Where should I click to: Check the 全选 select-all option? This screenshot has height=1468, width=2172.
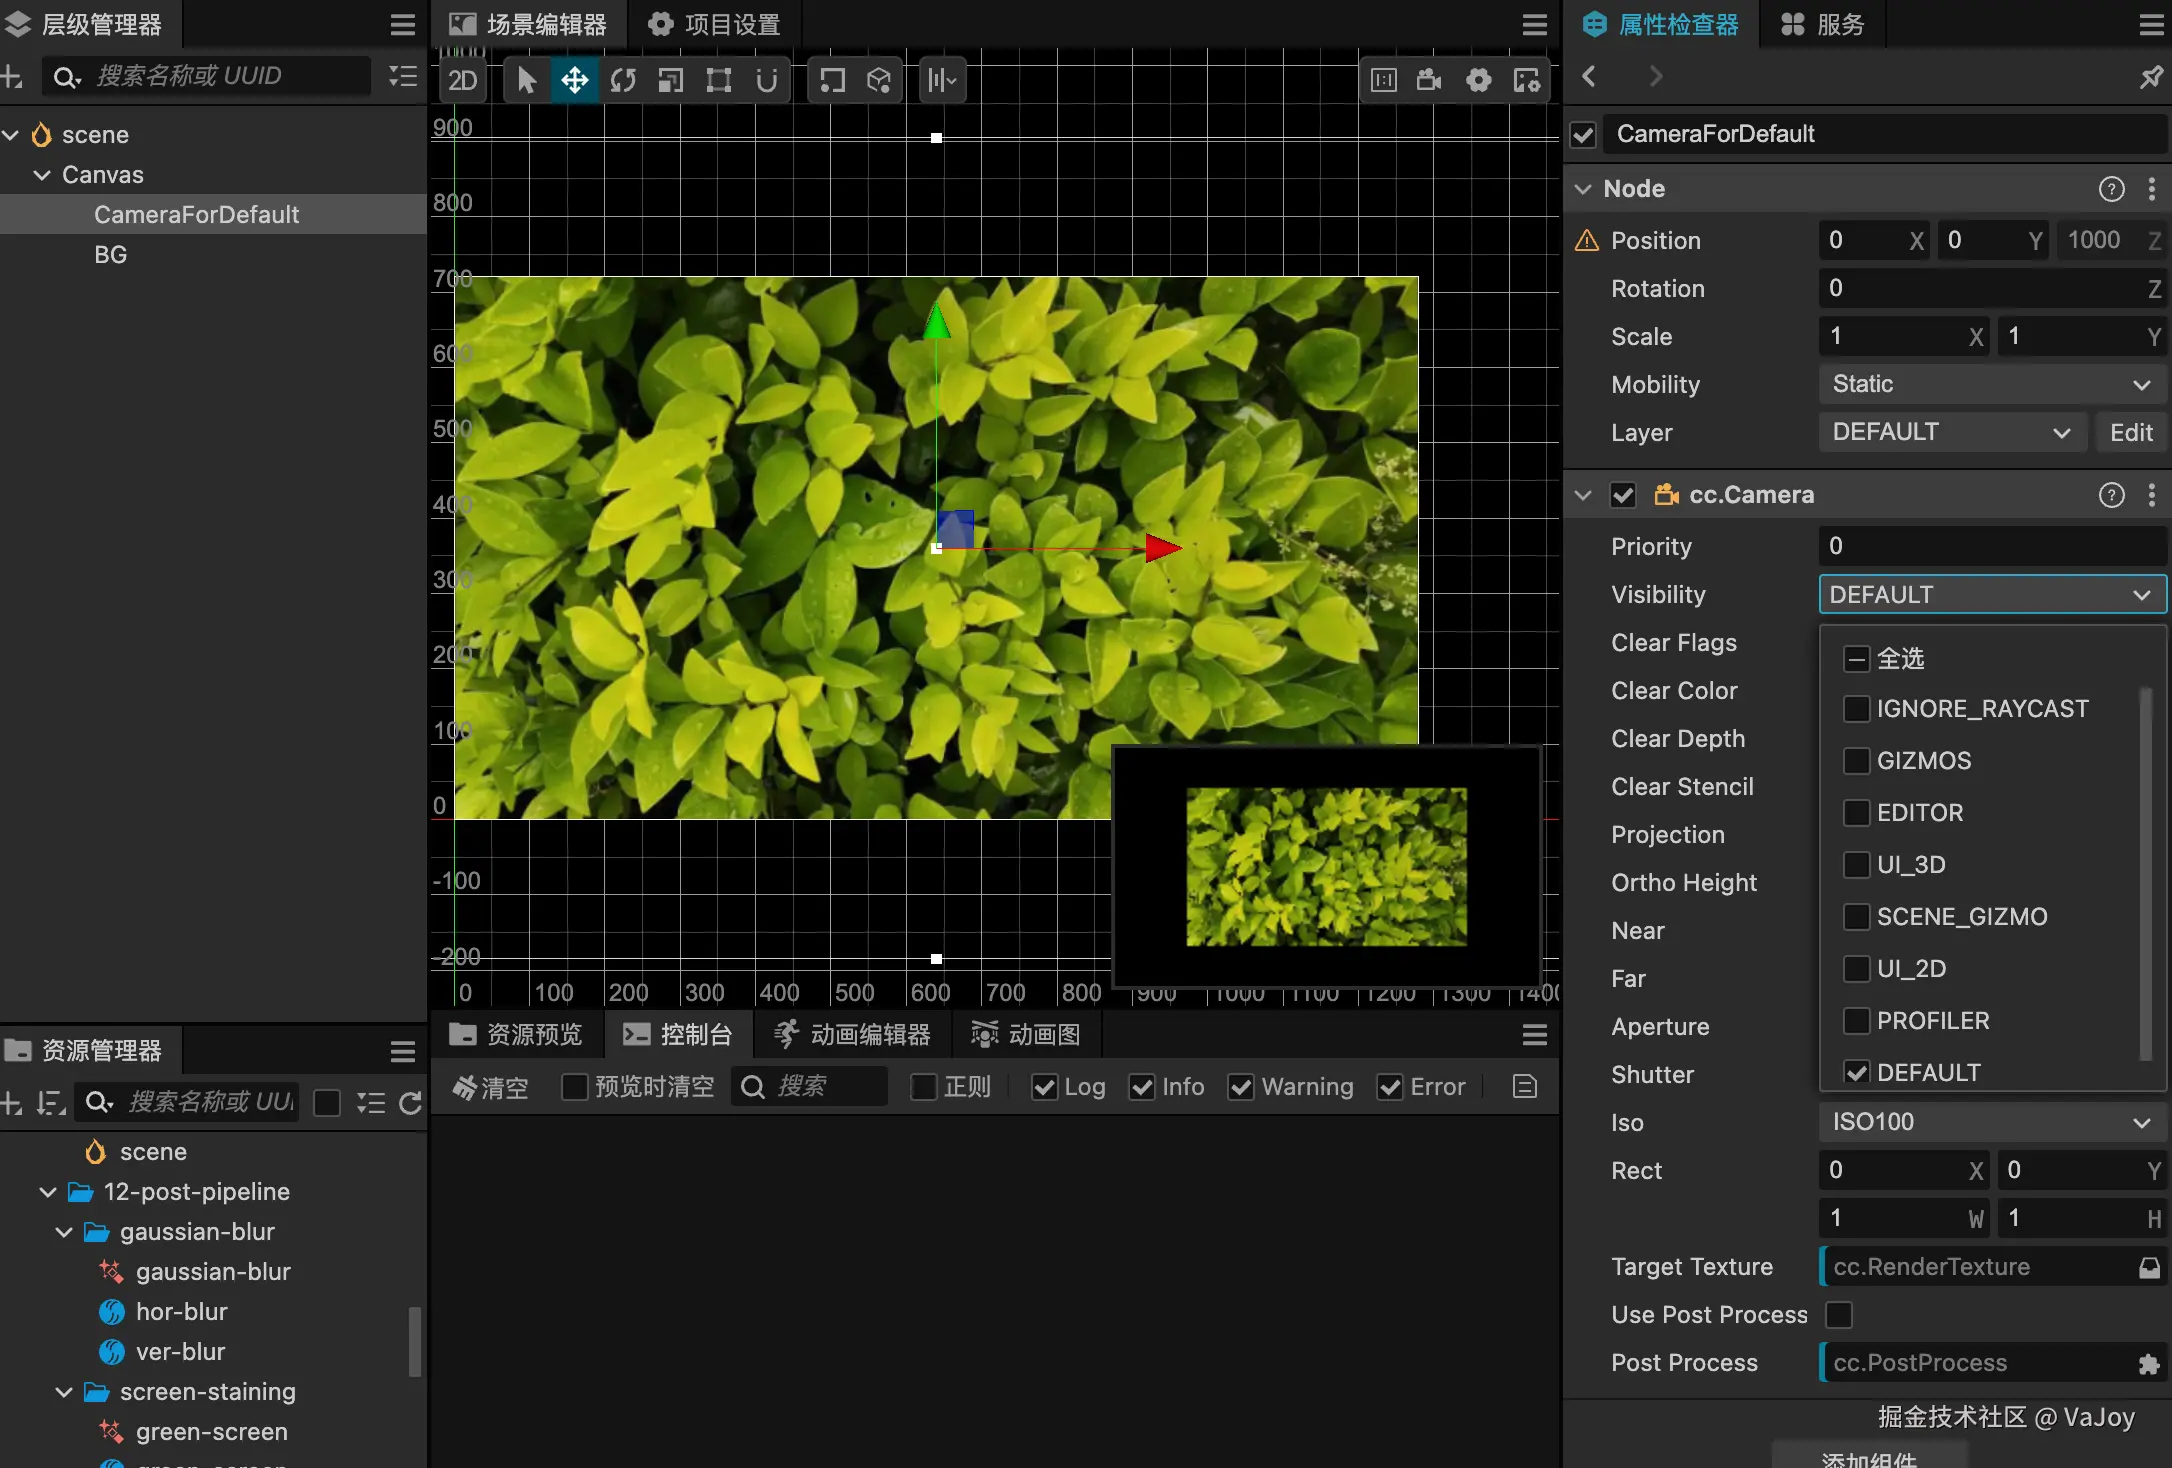(x=1856, y=659)
